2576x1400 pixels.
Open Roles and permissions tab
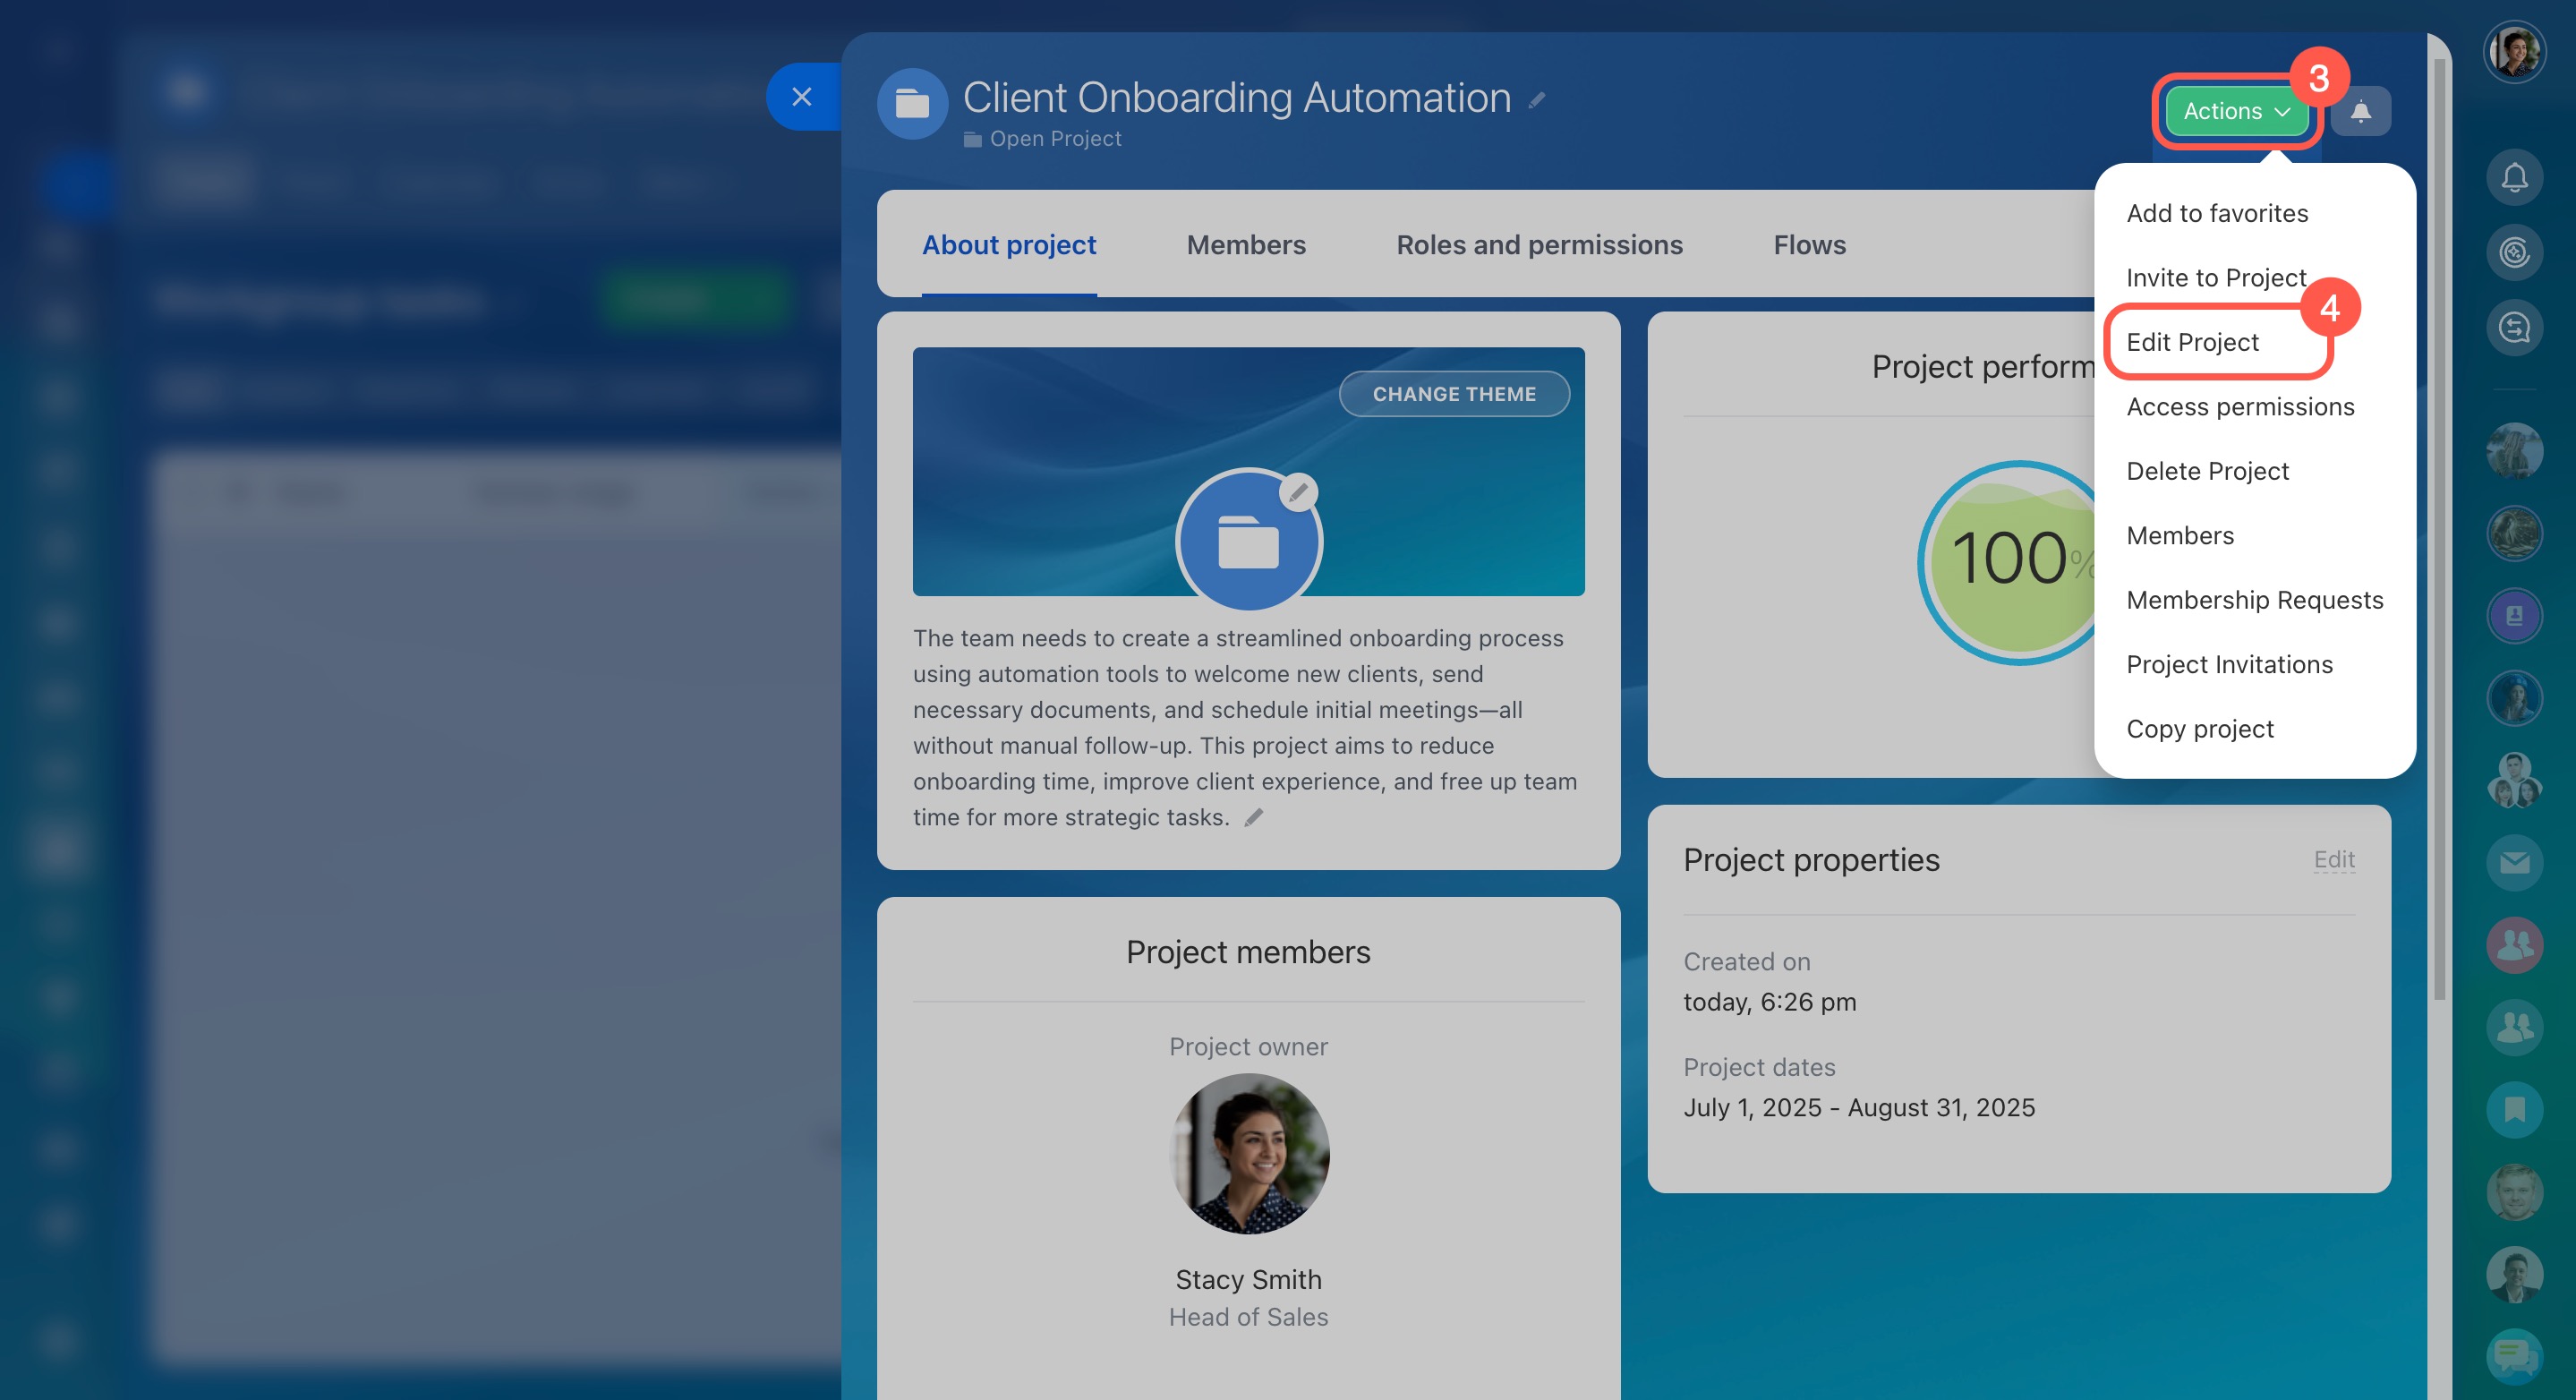[1539, 245]
